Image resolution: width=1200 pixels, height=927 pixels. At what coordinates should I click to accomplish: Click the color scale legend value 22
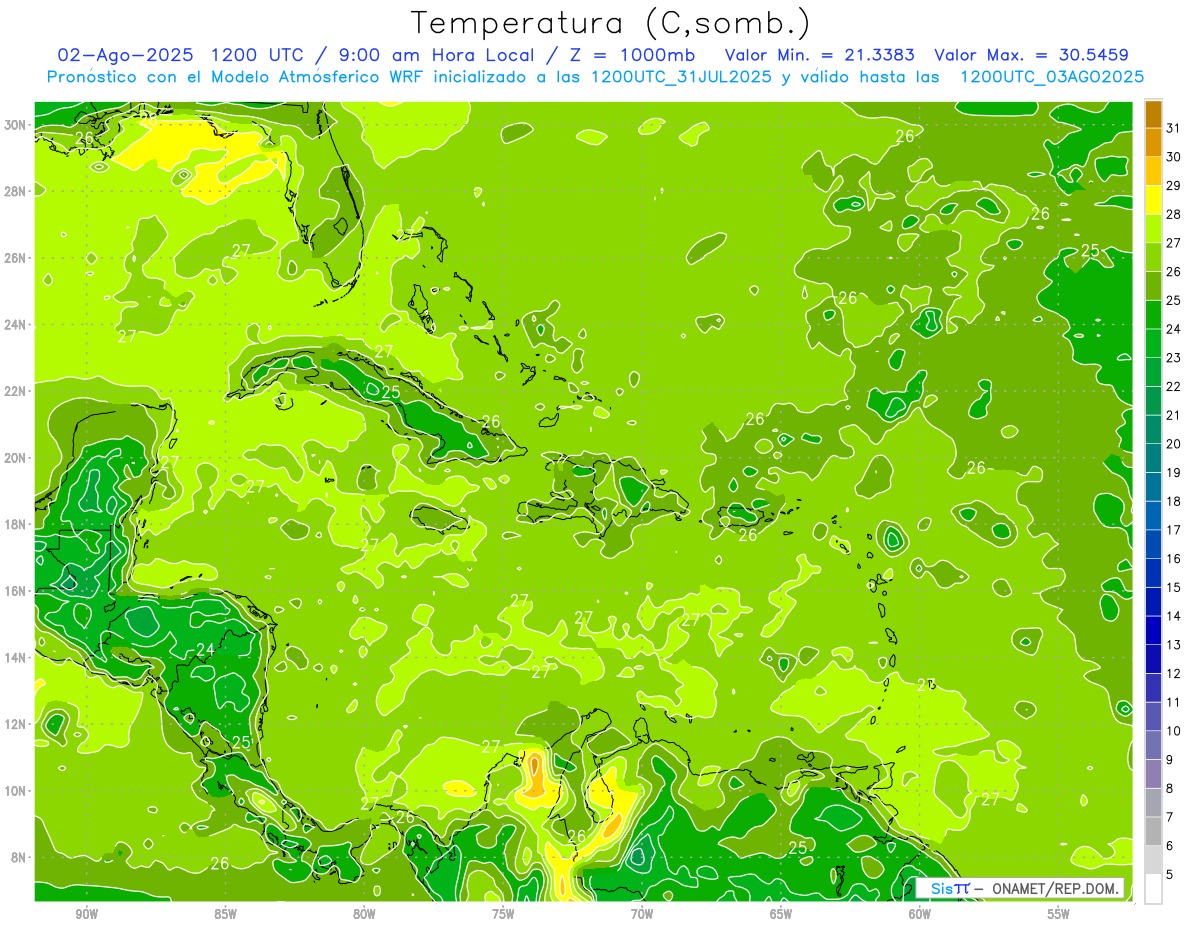pyautogui.click(x=1174, y=386)
